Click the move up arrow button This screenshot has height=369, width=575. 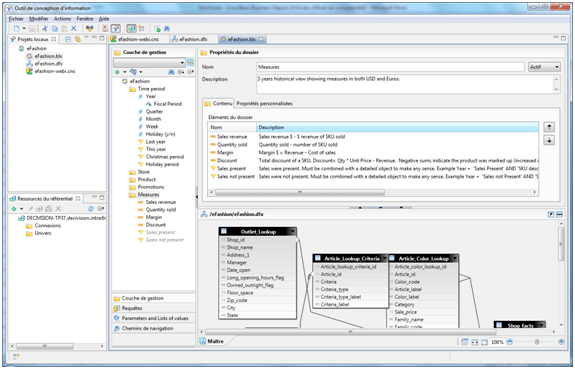click(549, 127)
